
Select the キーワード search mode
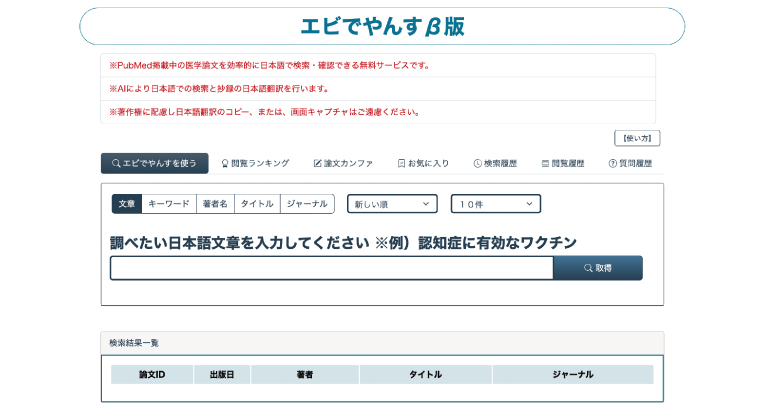pos(168,203)
